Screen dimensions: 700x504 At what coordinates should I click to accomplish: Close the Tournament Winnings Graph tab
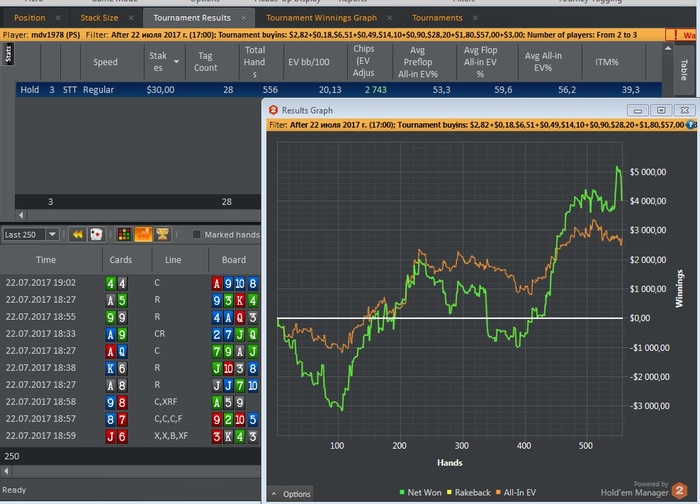coord(390,18)
